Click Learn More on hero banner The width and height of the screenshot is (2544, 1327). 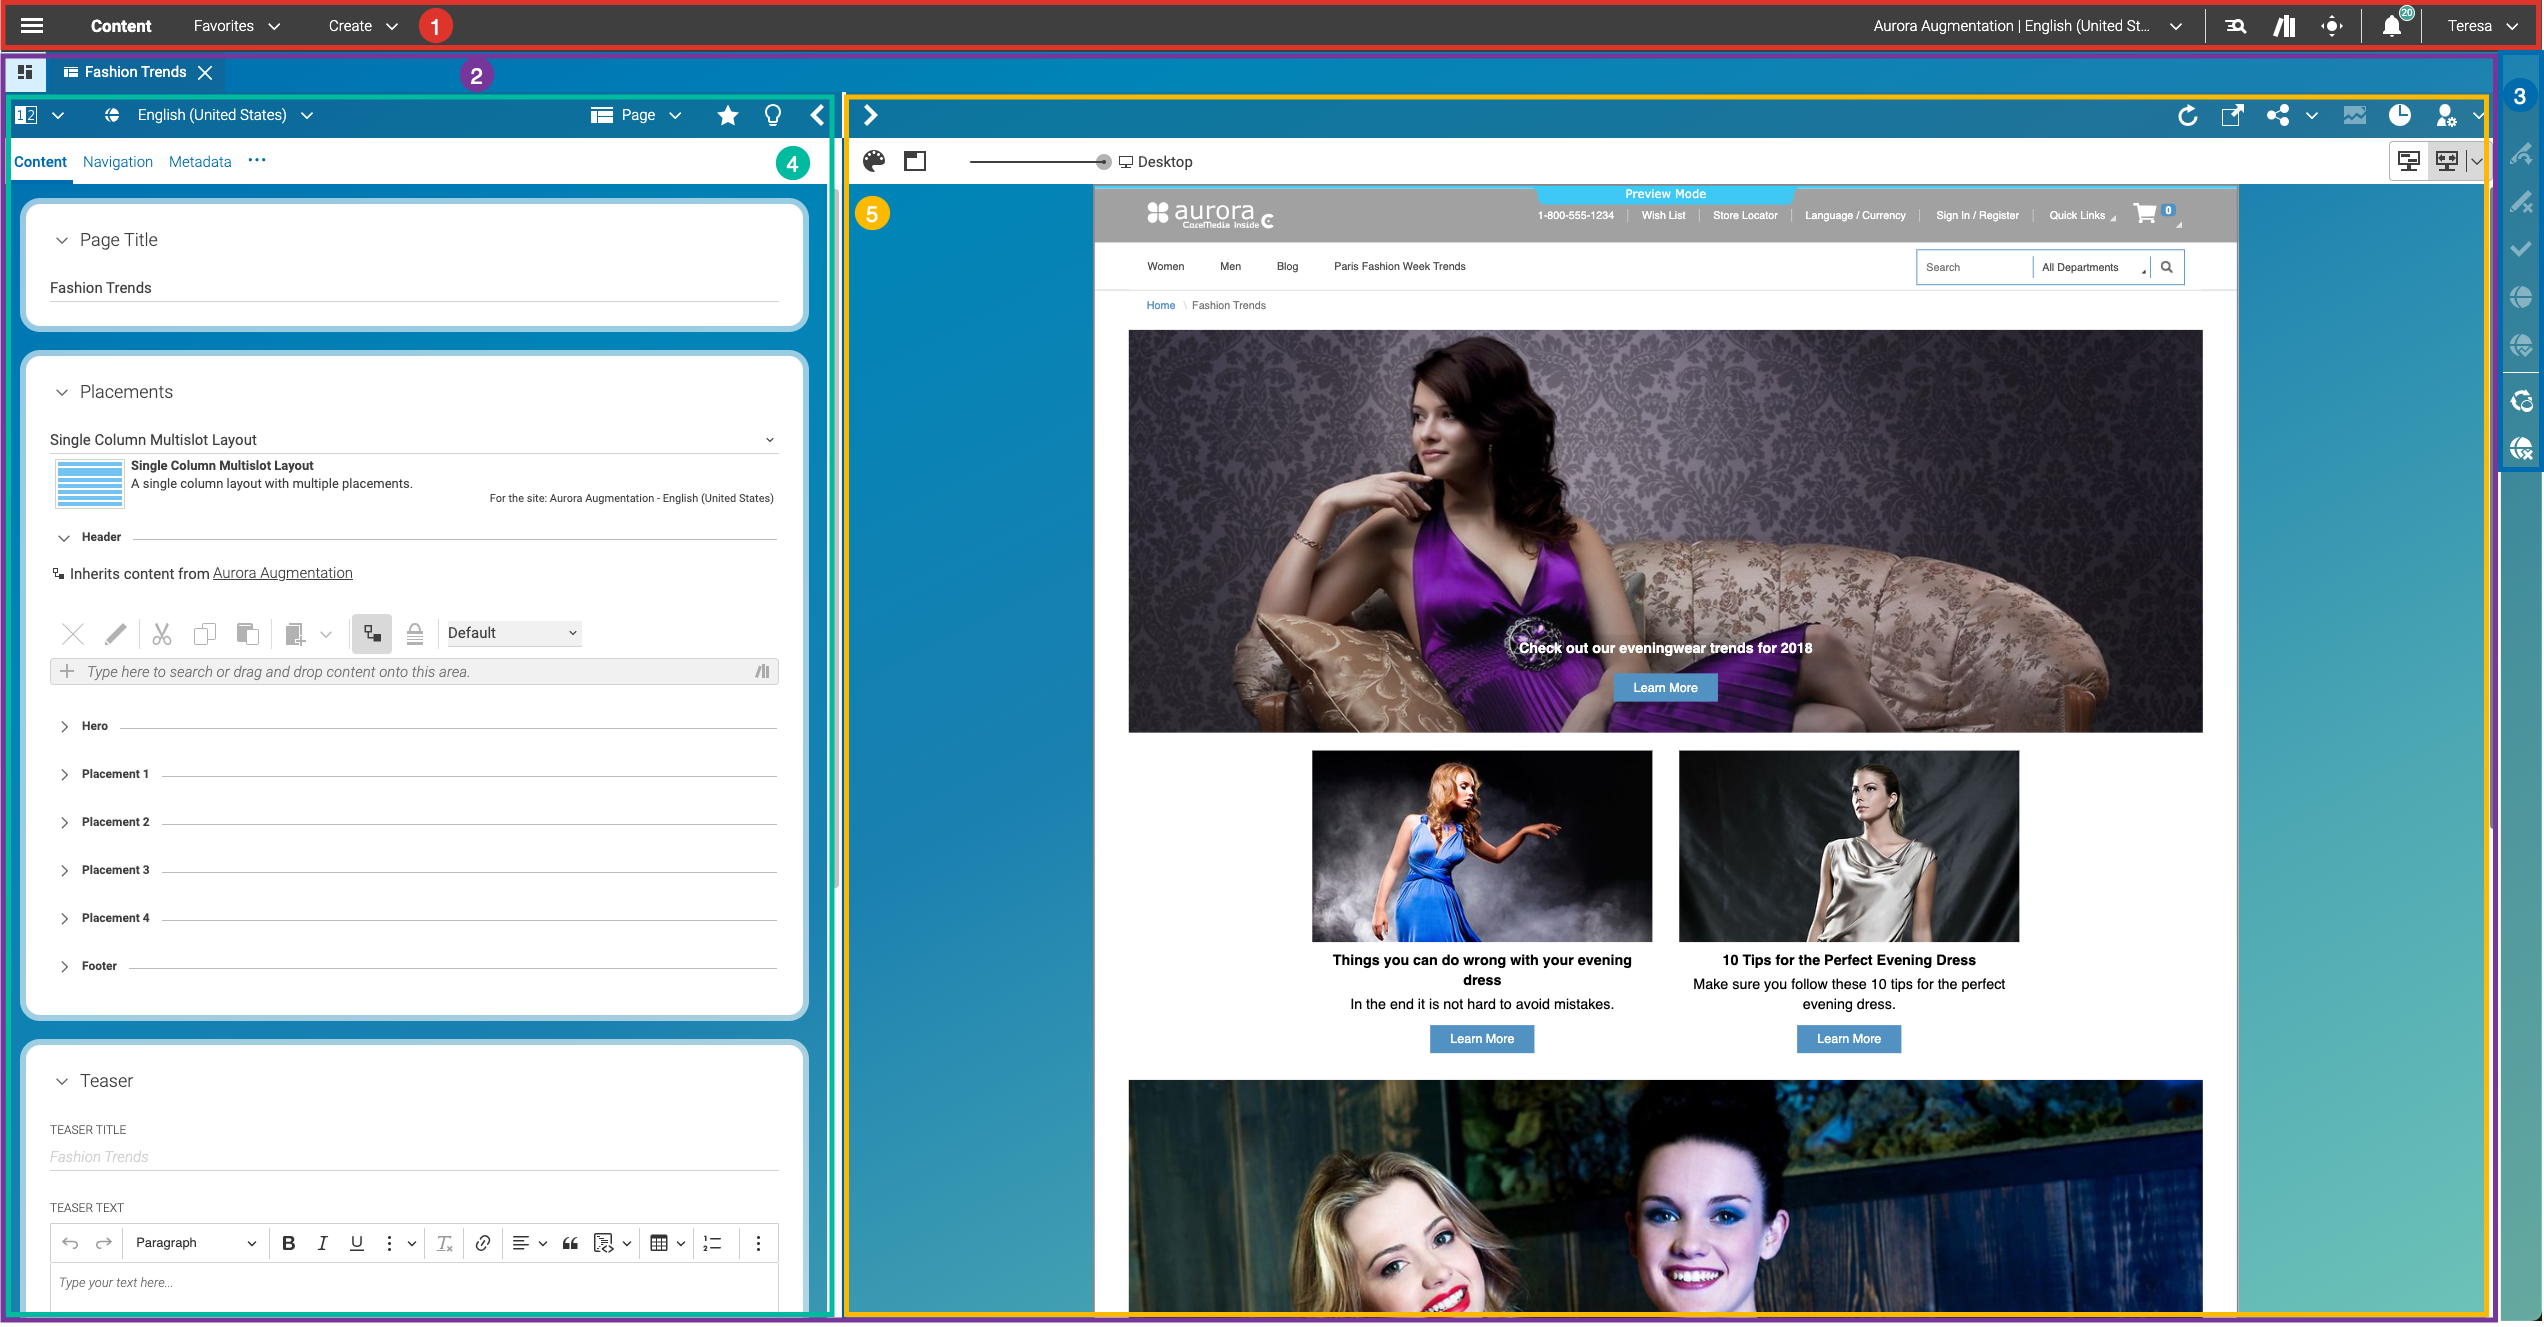click(x=1665, y=688)
